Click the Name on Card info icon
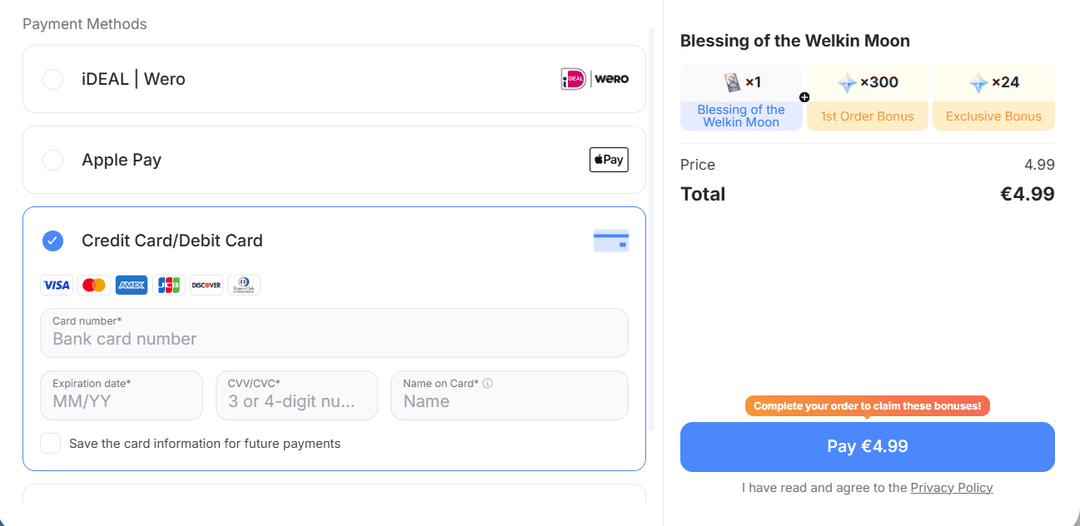1080x526 pixels. pos(488,383)
